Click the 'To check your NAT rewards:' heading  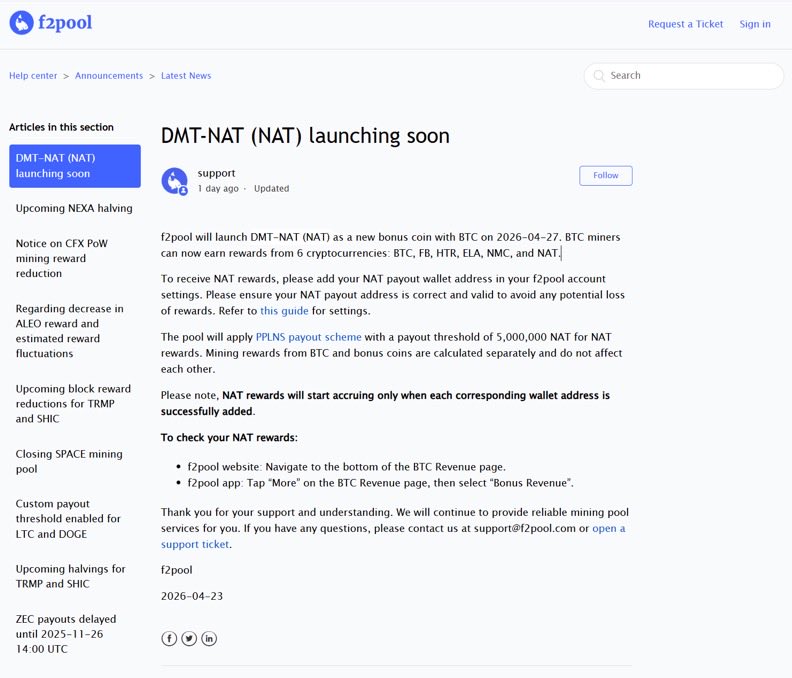pos(229,438)
